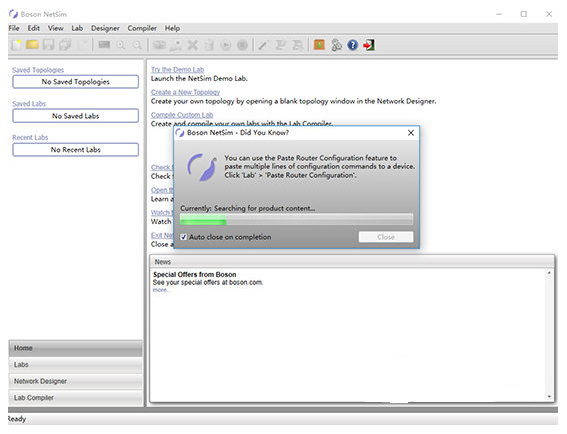Click the Saved Labs heading
567x434 pixels.
(29, 104)
